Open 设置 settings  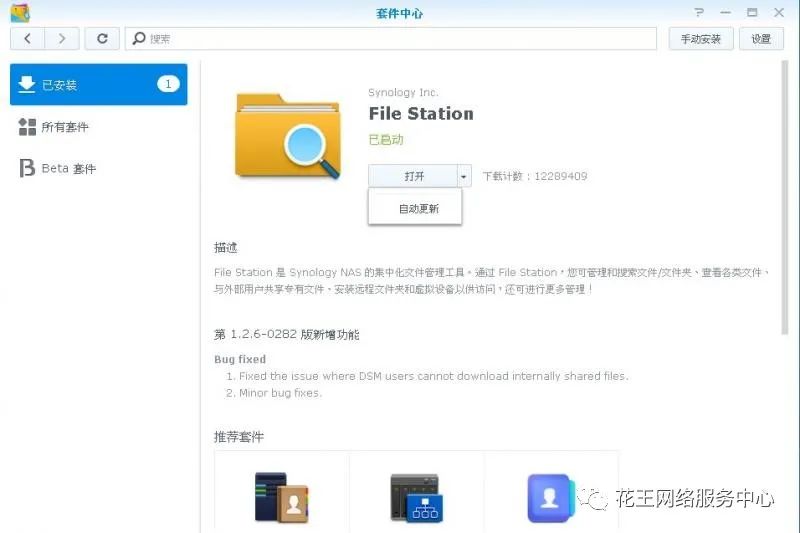click(761, 39)
